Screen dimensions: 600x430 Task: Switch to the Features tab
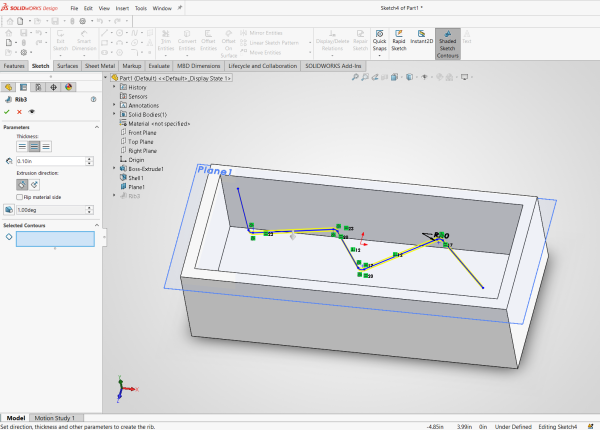coord(14,66)
